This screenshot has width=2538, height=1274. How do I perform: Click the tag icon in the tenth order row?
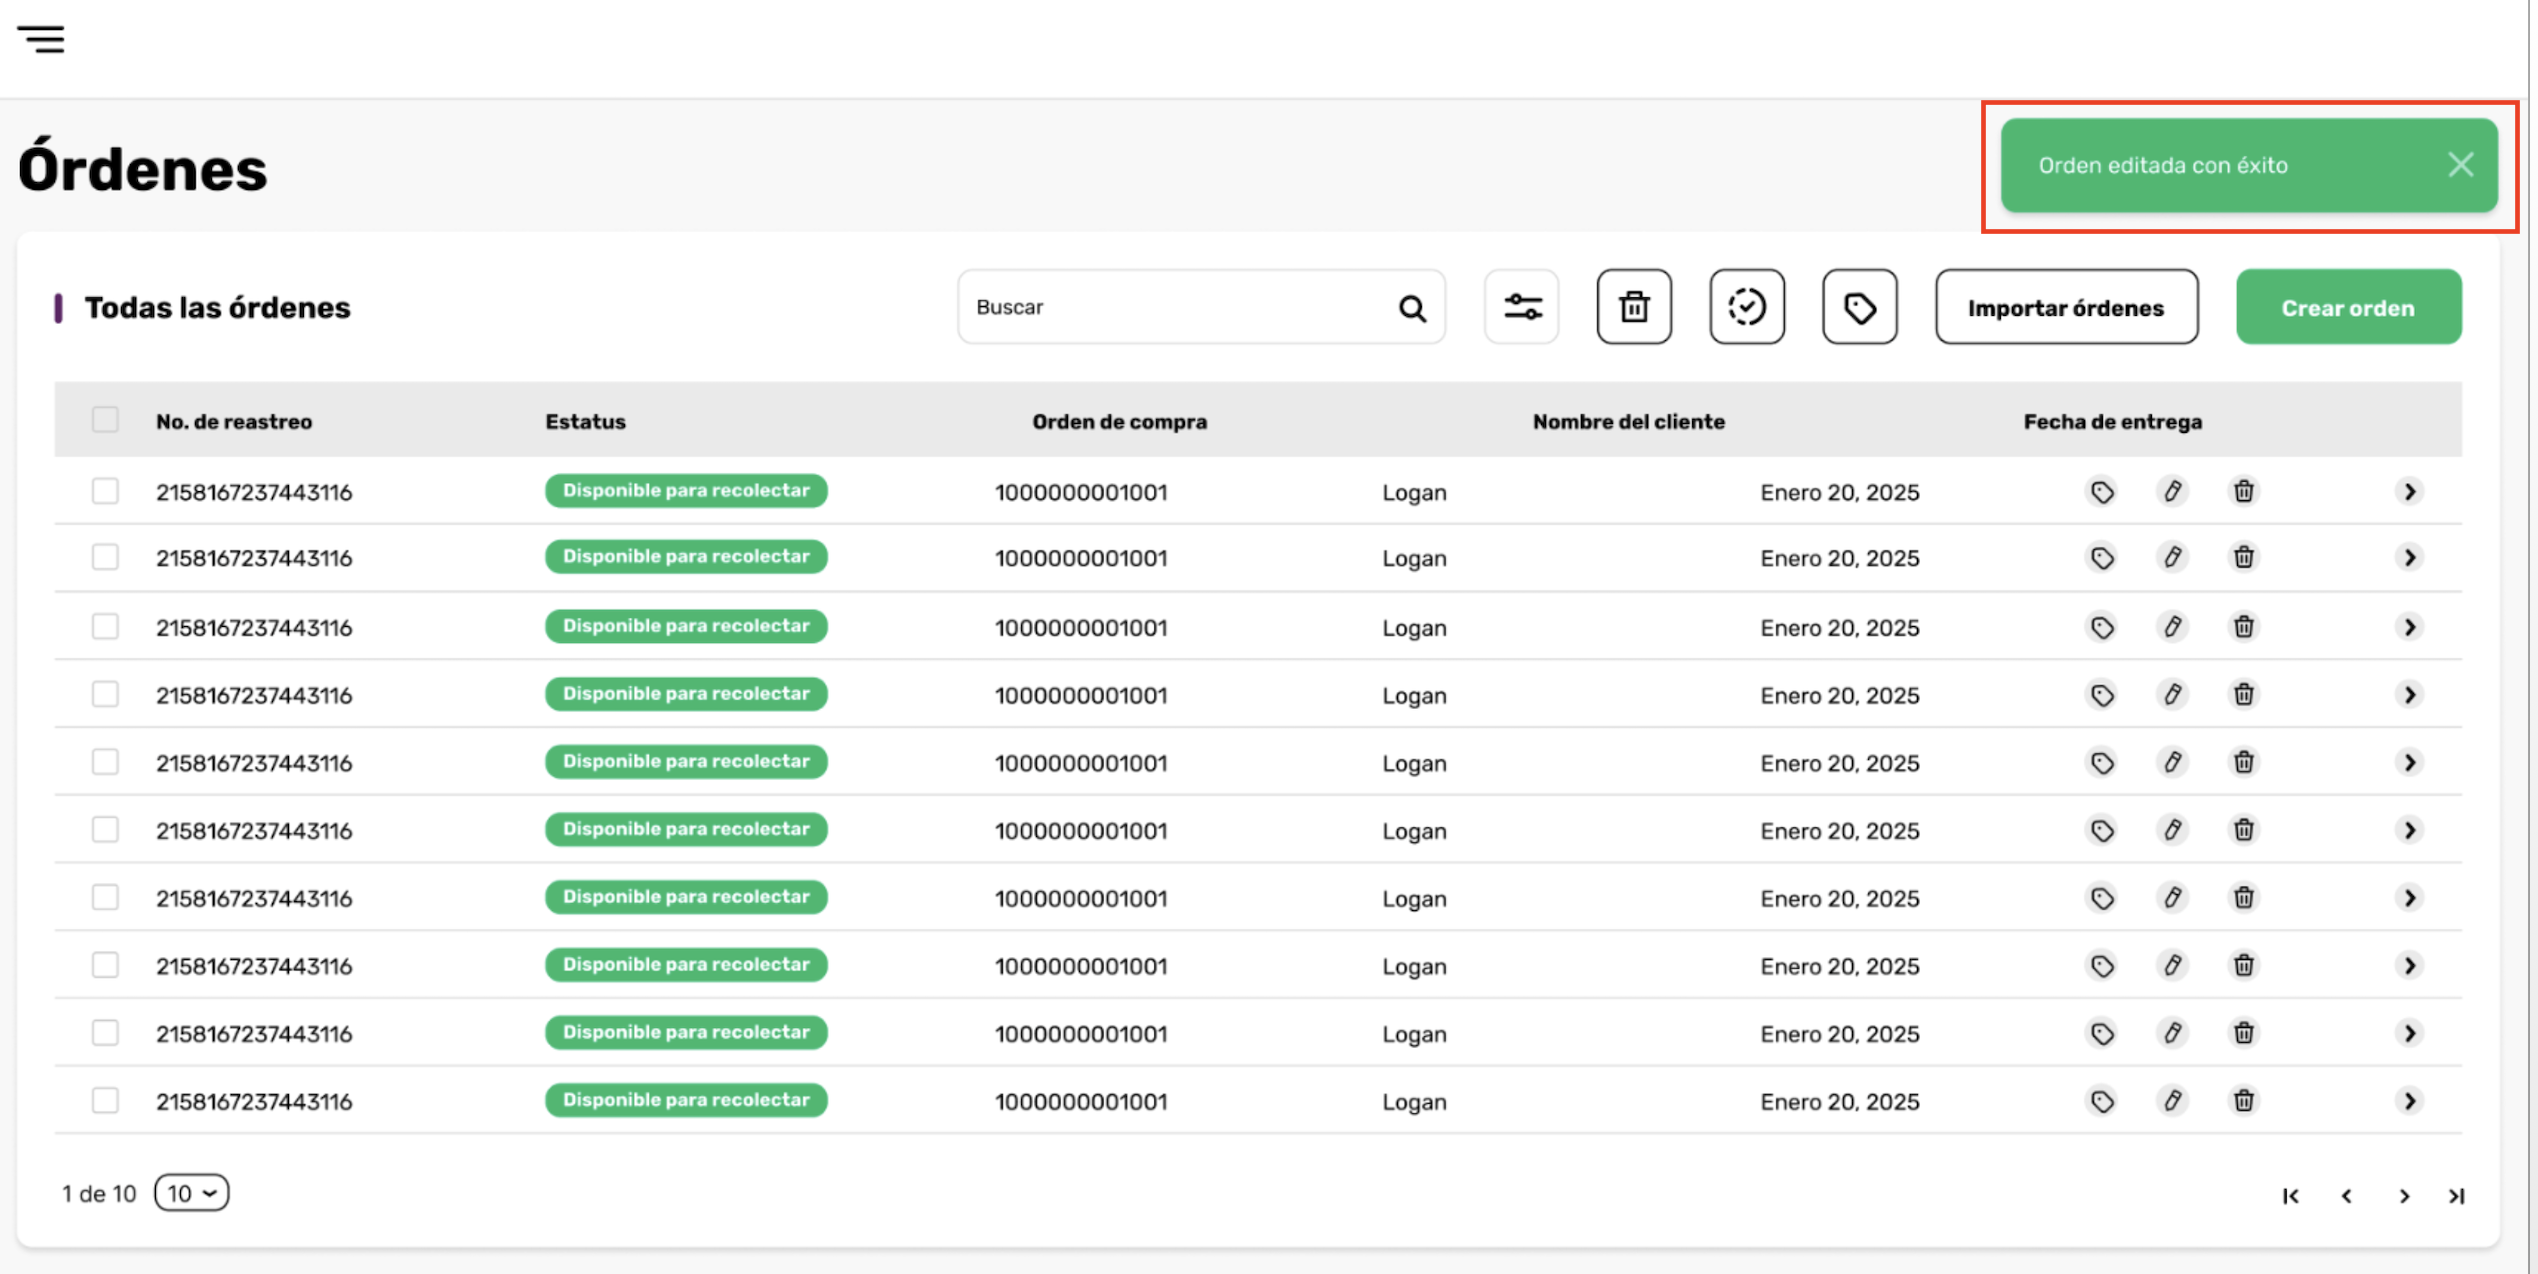2102,1101
